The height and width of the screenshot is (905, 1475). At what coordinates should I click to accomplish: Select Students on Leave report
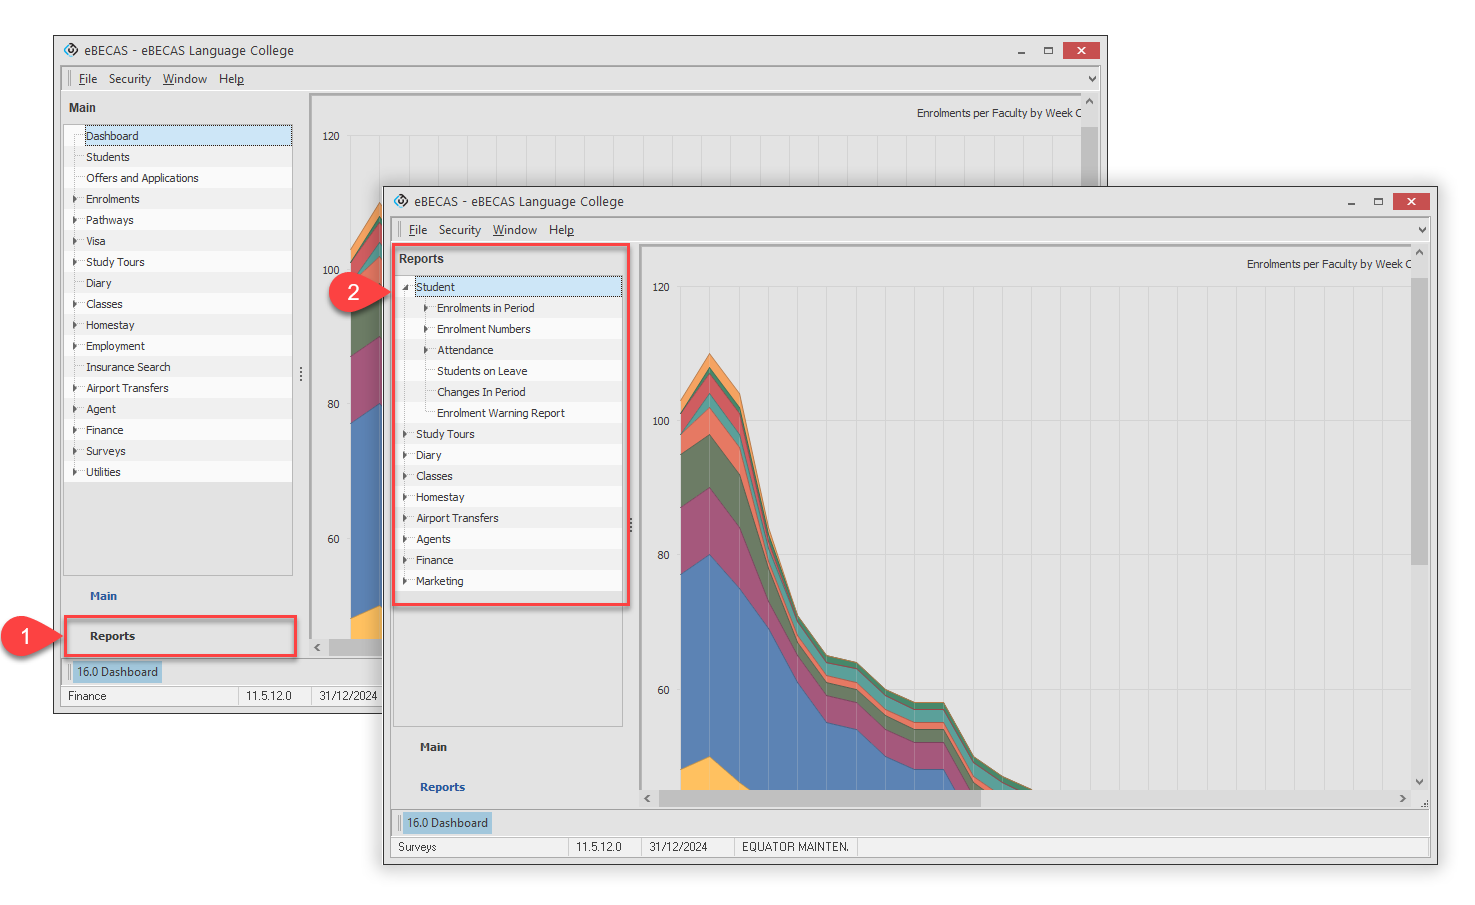click(482, 371)
